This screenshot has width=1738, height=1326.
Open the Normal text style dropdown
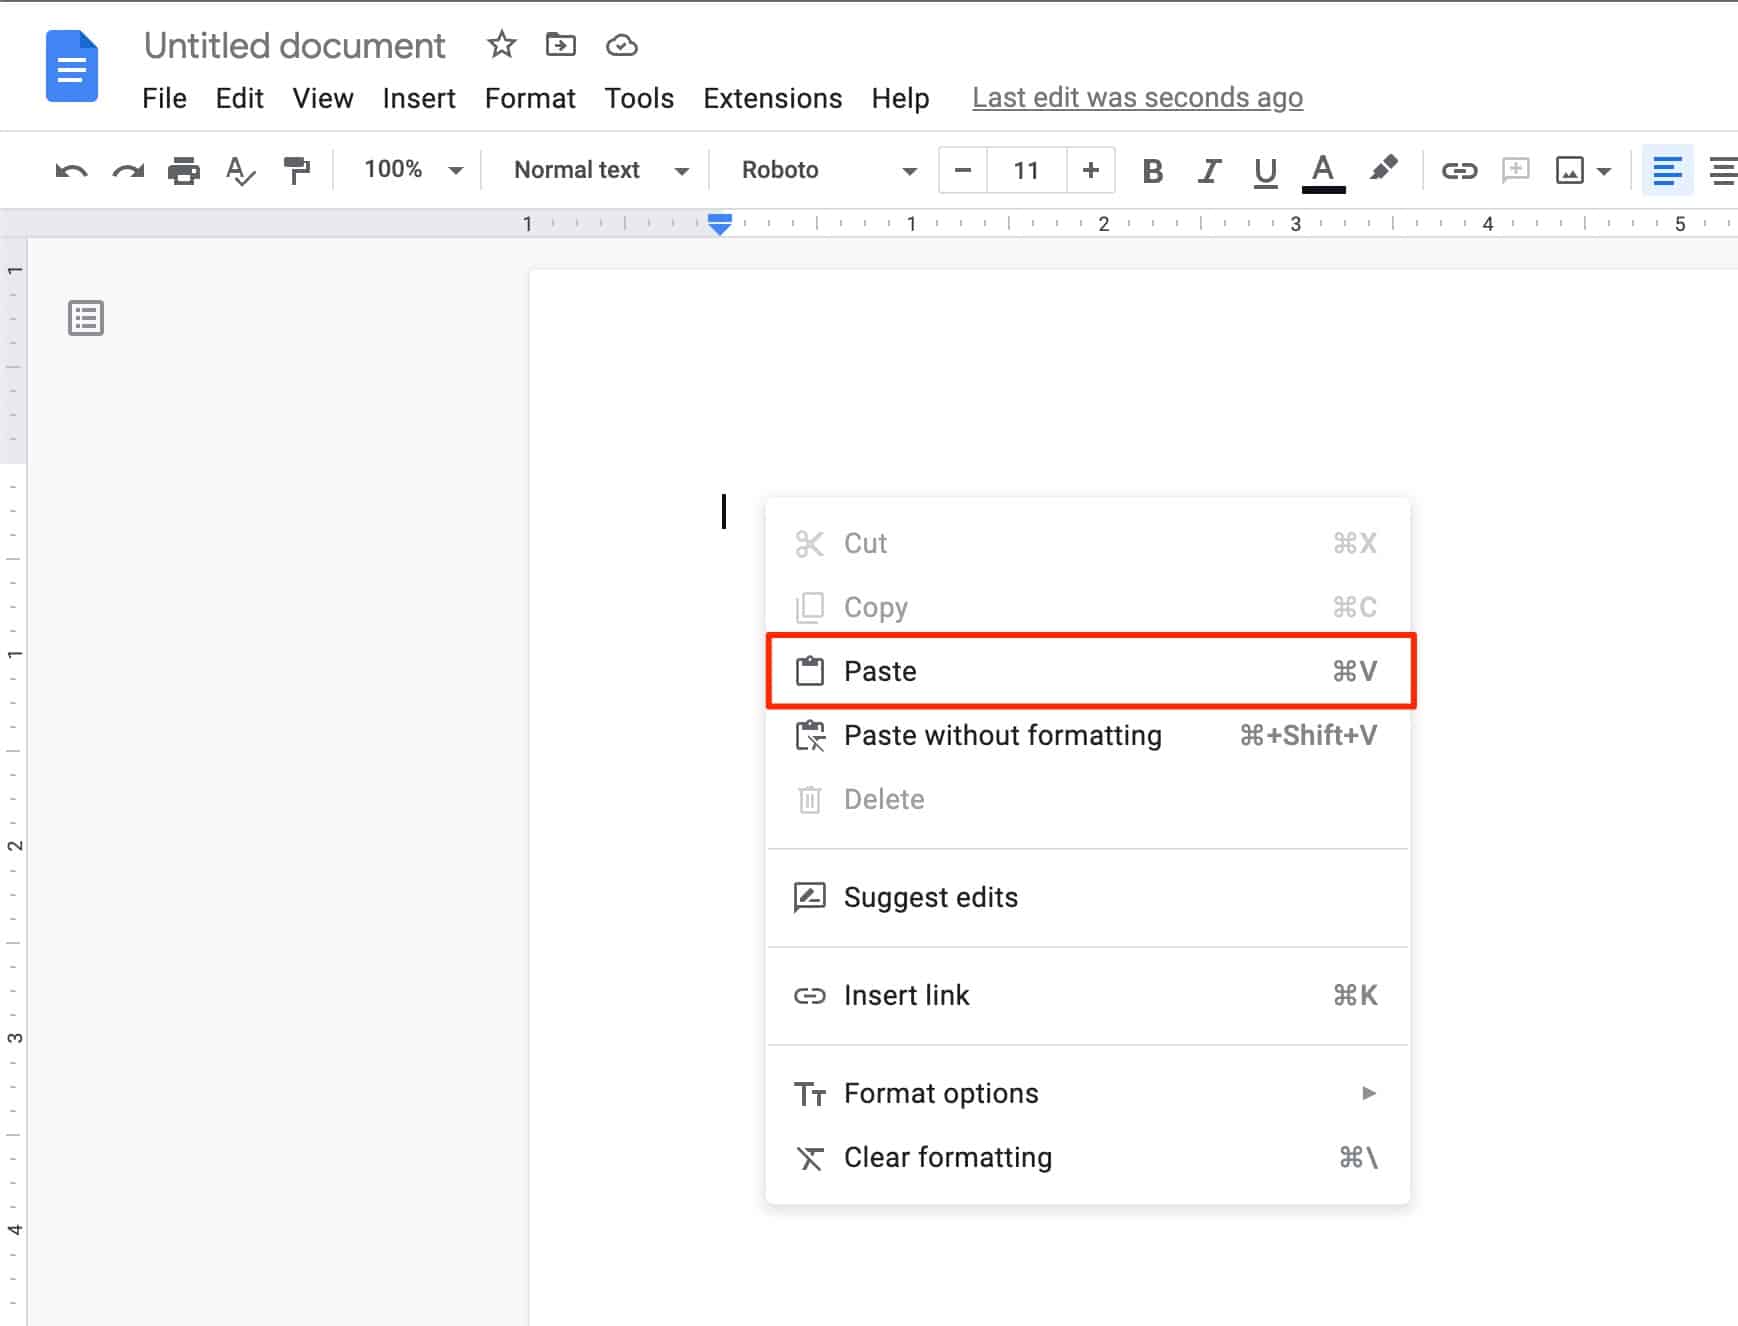[600, 170]
